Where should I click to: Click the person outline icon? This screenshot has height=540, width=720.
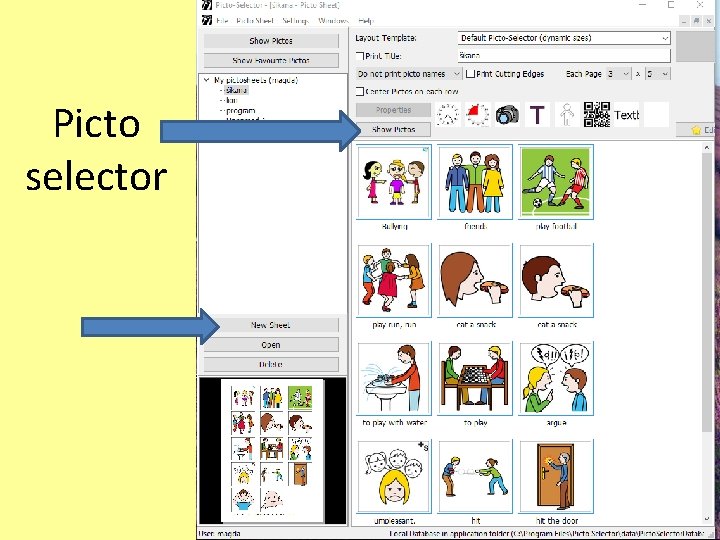(567, 115)
